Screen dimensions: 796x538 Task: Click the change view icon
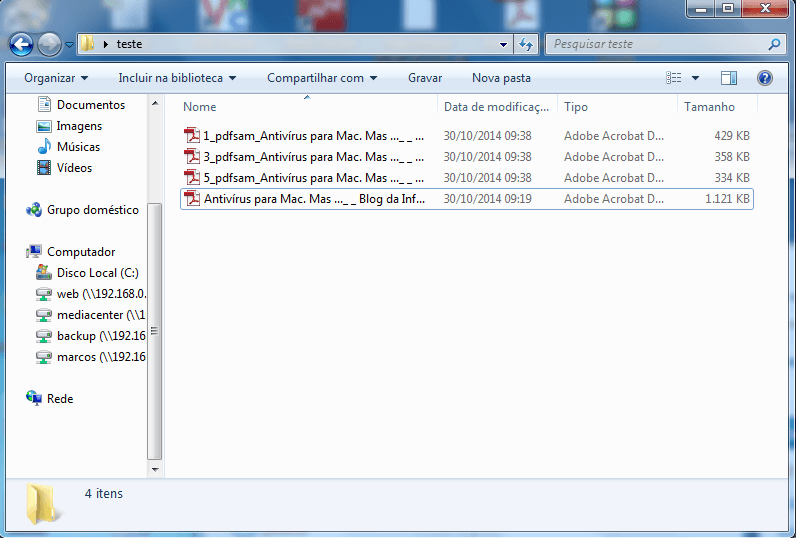coord(674,78)
